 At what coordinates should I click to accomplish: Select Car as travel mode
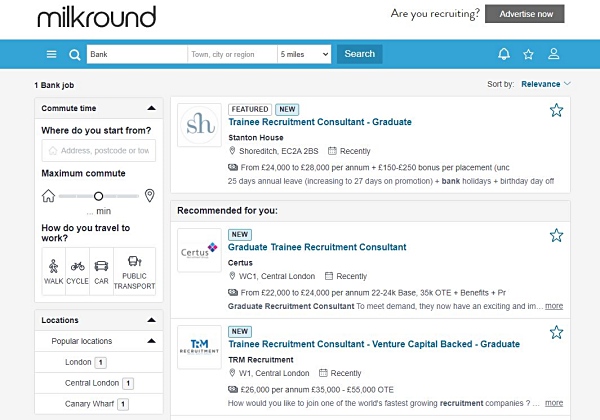(101, 271)
